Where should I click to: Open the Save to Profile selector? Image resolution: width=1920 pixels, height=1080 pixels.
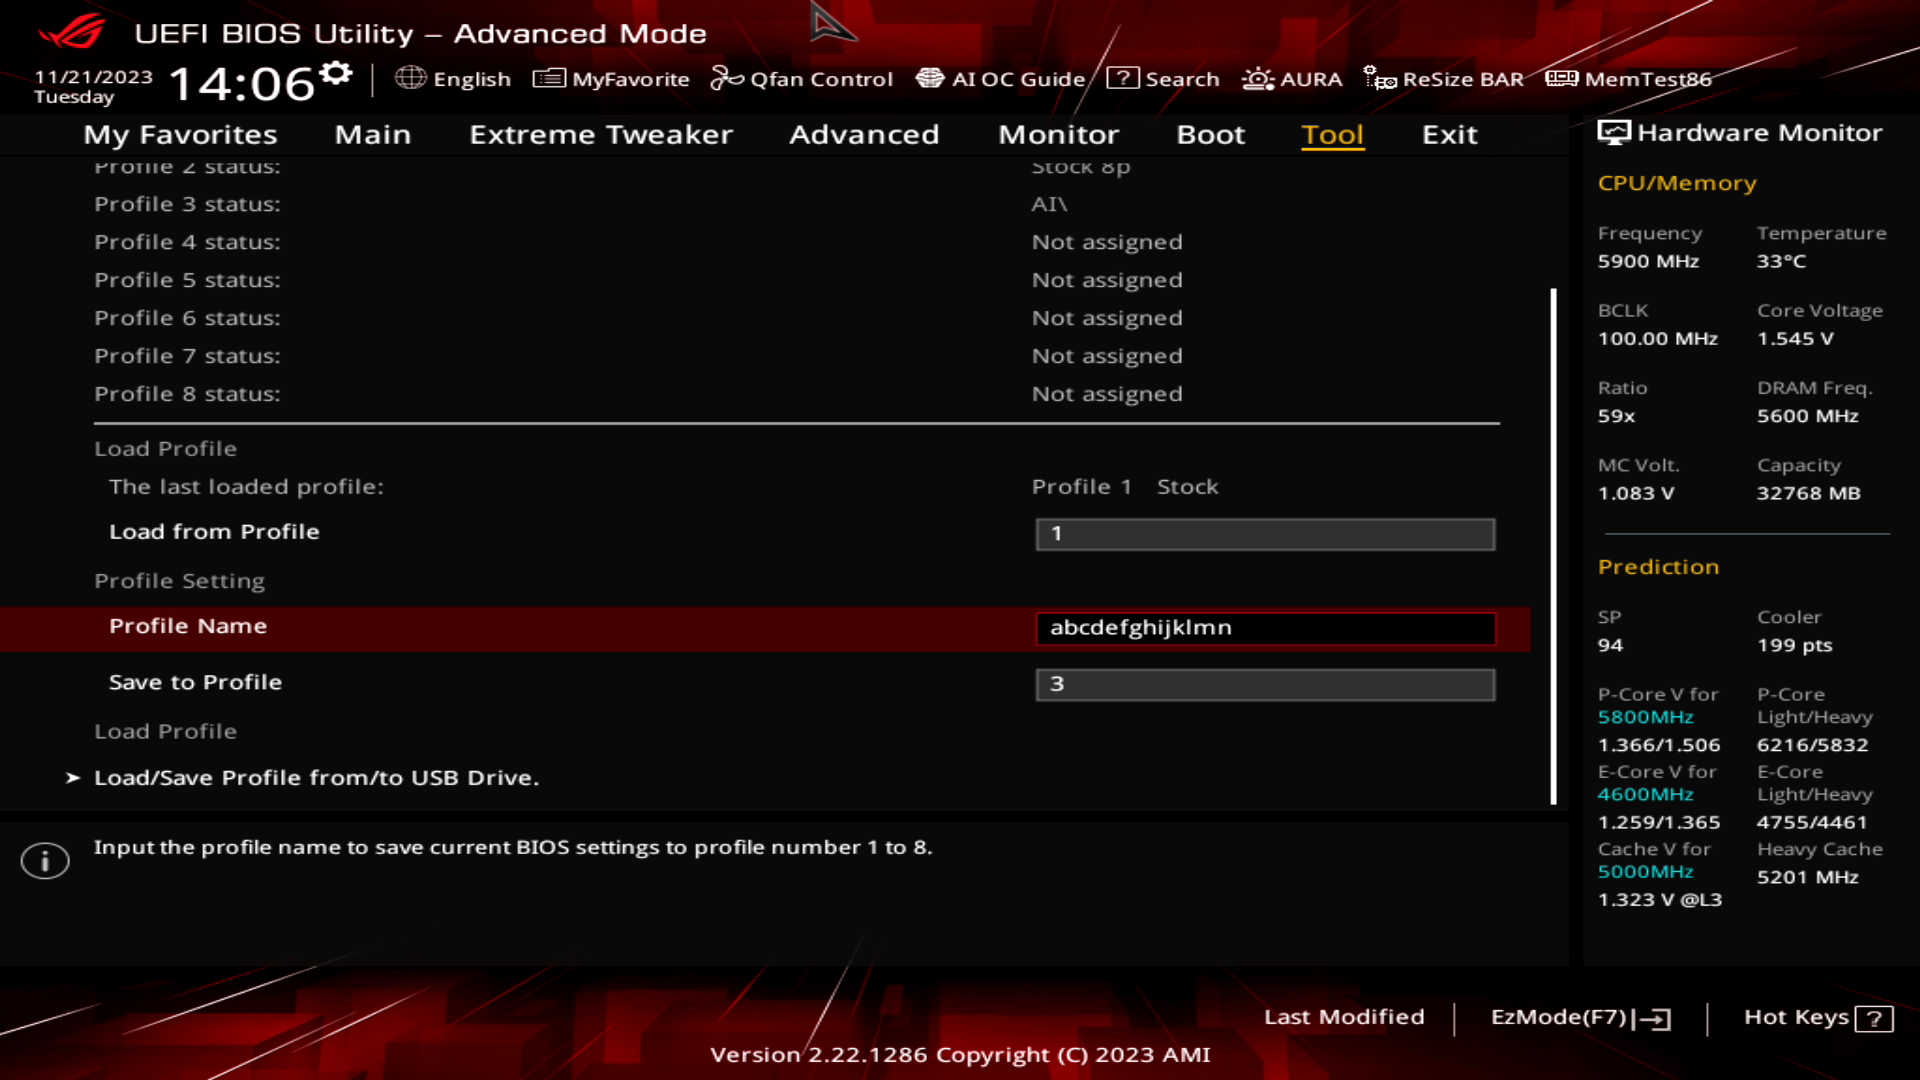click(1264, 684)
